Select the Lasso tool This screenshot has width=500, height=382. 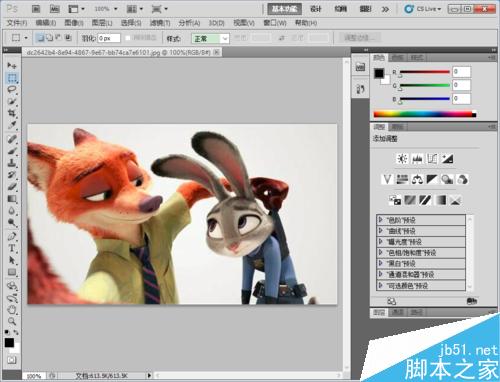(12, 89)
